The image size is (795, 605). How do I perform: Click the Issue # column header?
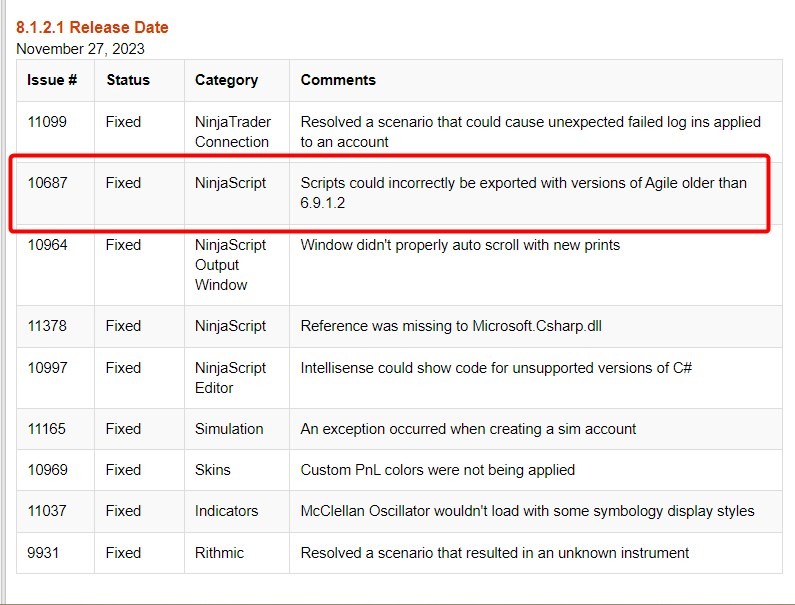[x=52, y=80]
